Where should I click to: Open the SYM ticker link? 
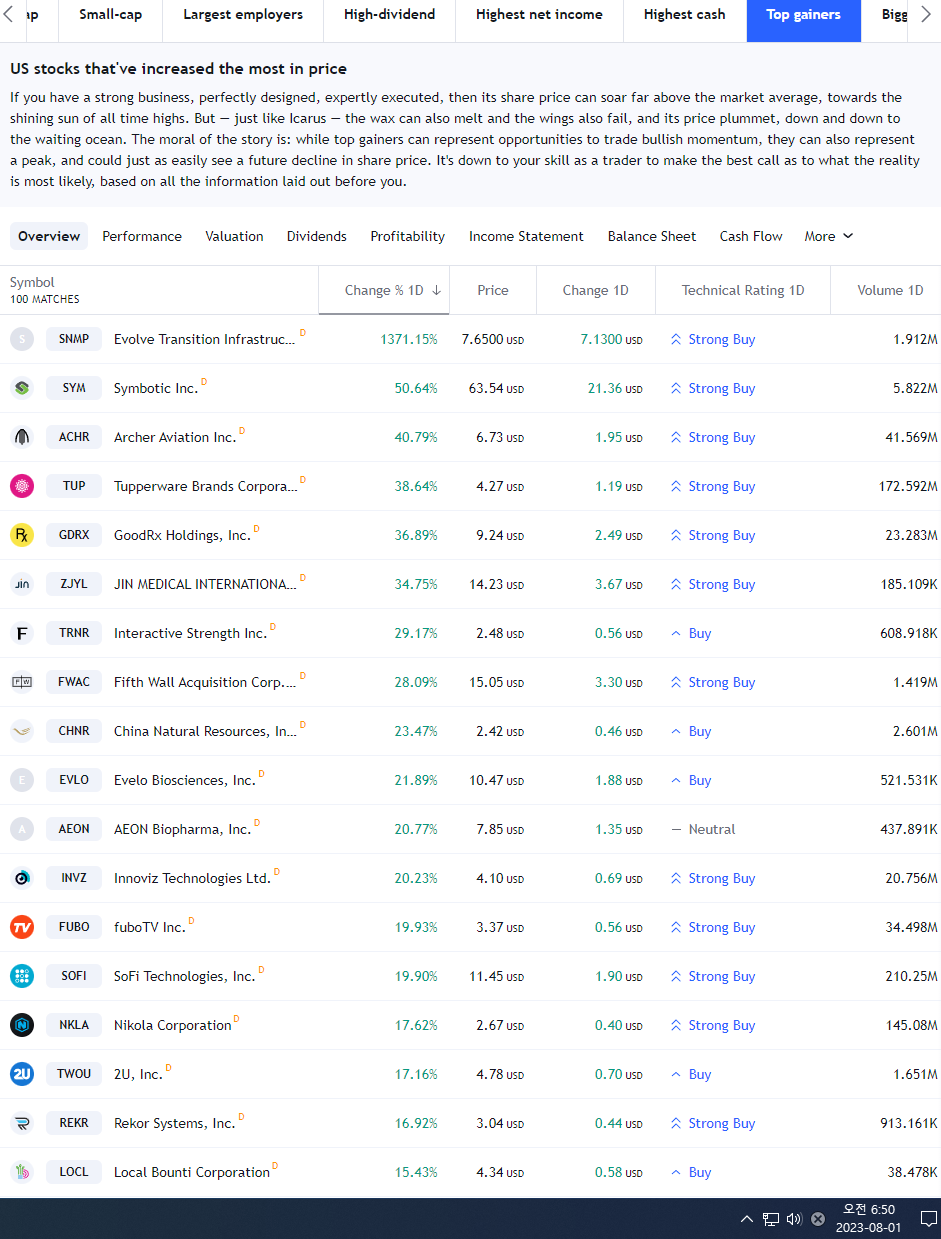pos(74,388)
